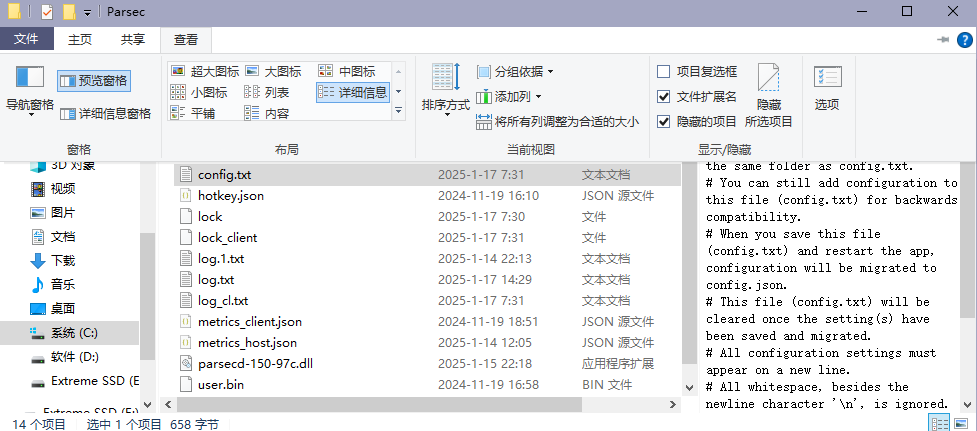
Task: Select the user.bin file
Action: (x=427, y=385)
